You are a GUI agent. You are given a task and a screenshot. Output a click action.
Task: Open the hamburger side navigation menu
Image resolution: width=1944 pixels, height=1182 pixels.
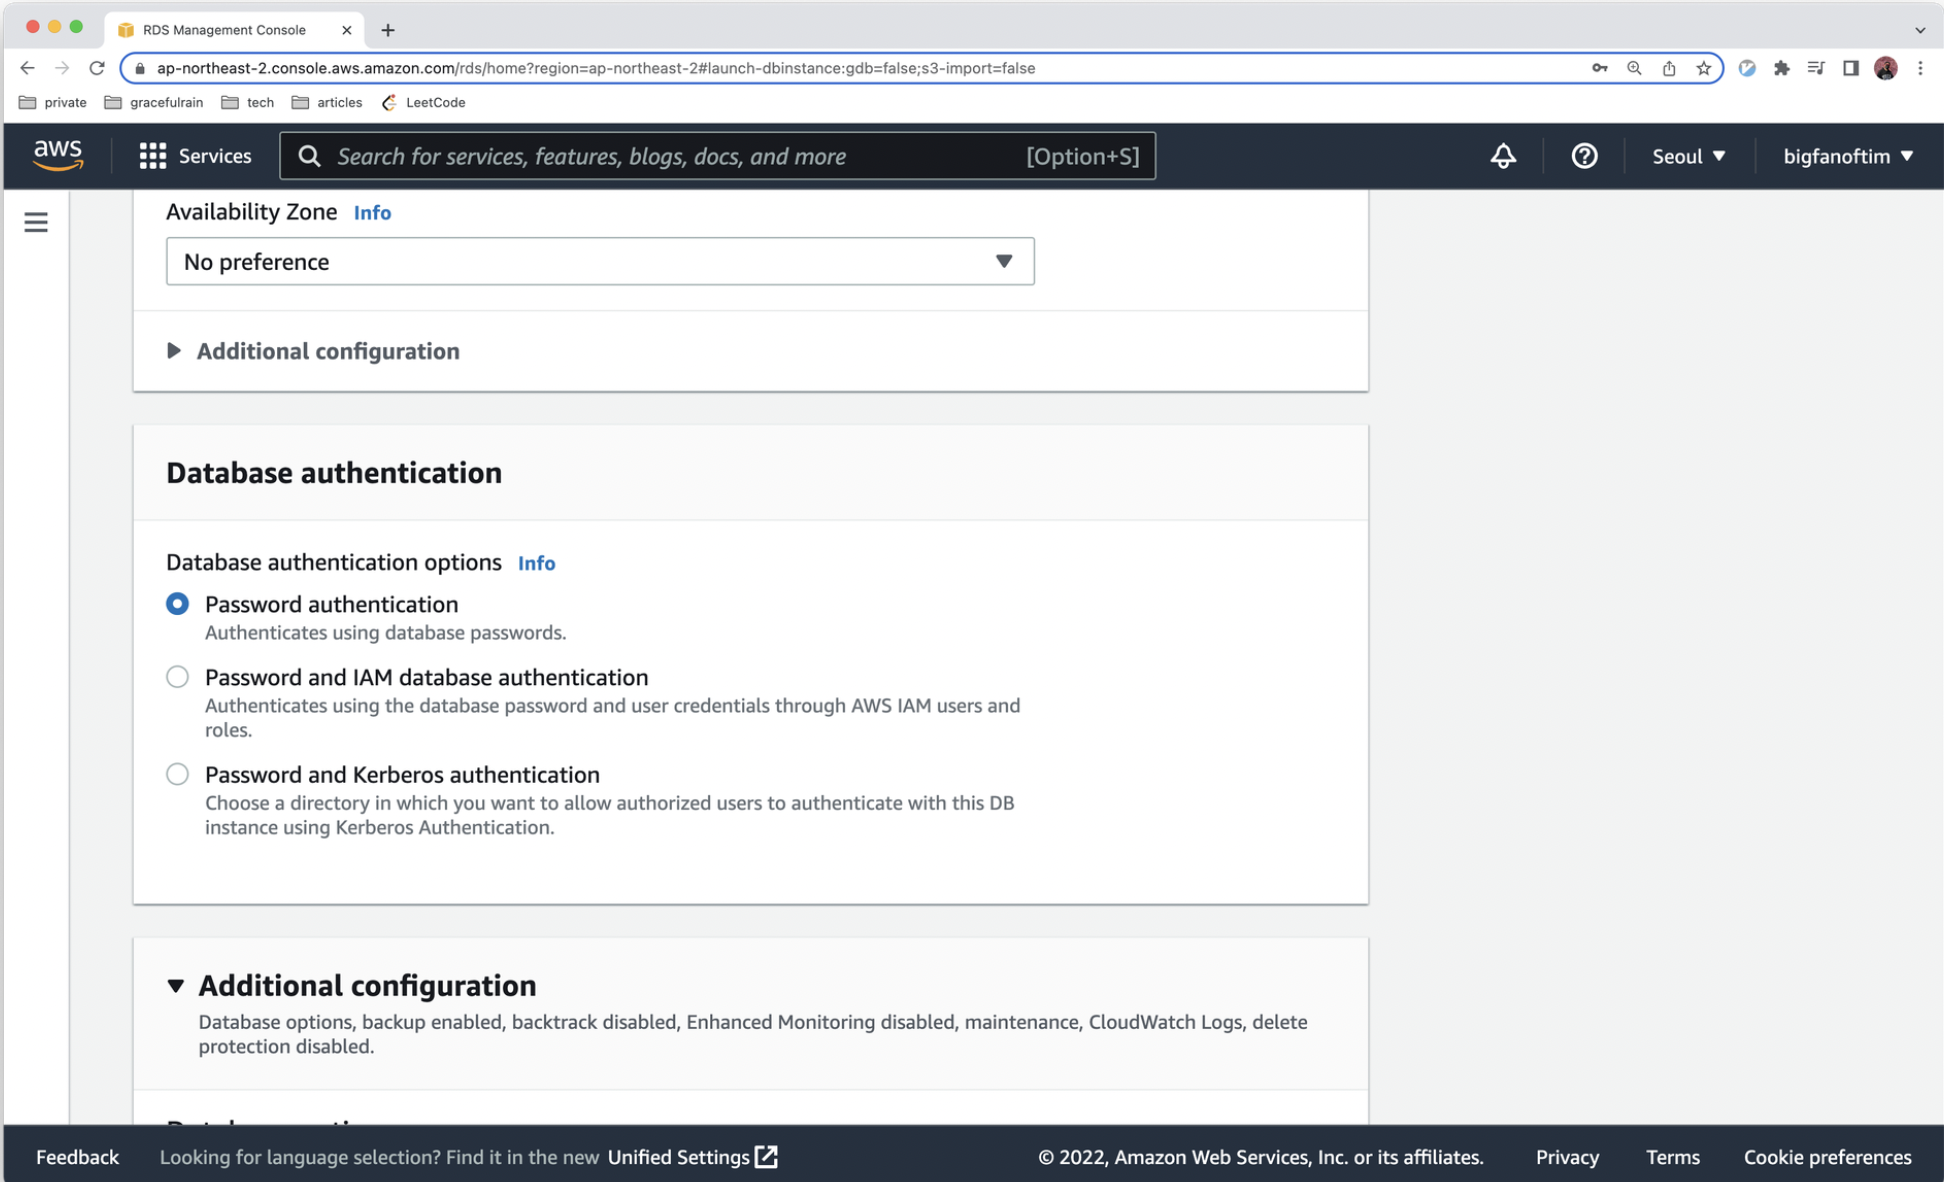coord(36,222)
